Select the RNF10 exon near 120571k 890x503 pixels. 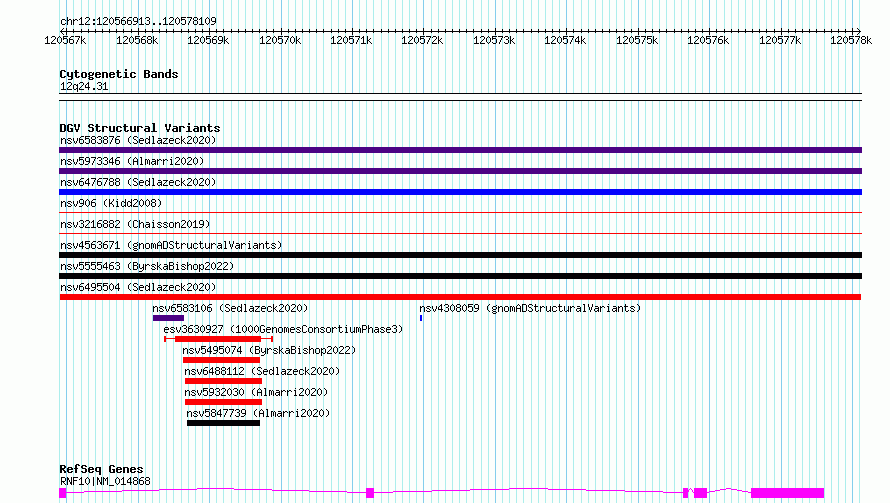370,493
